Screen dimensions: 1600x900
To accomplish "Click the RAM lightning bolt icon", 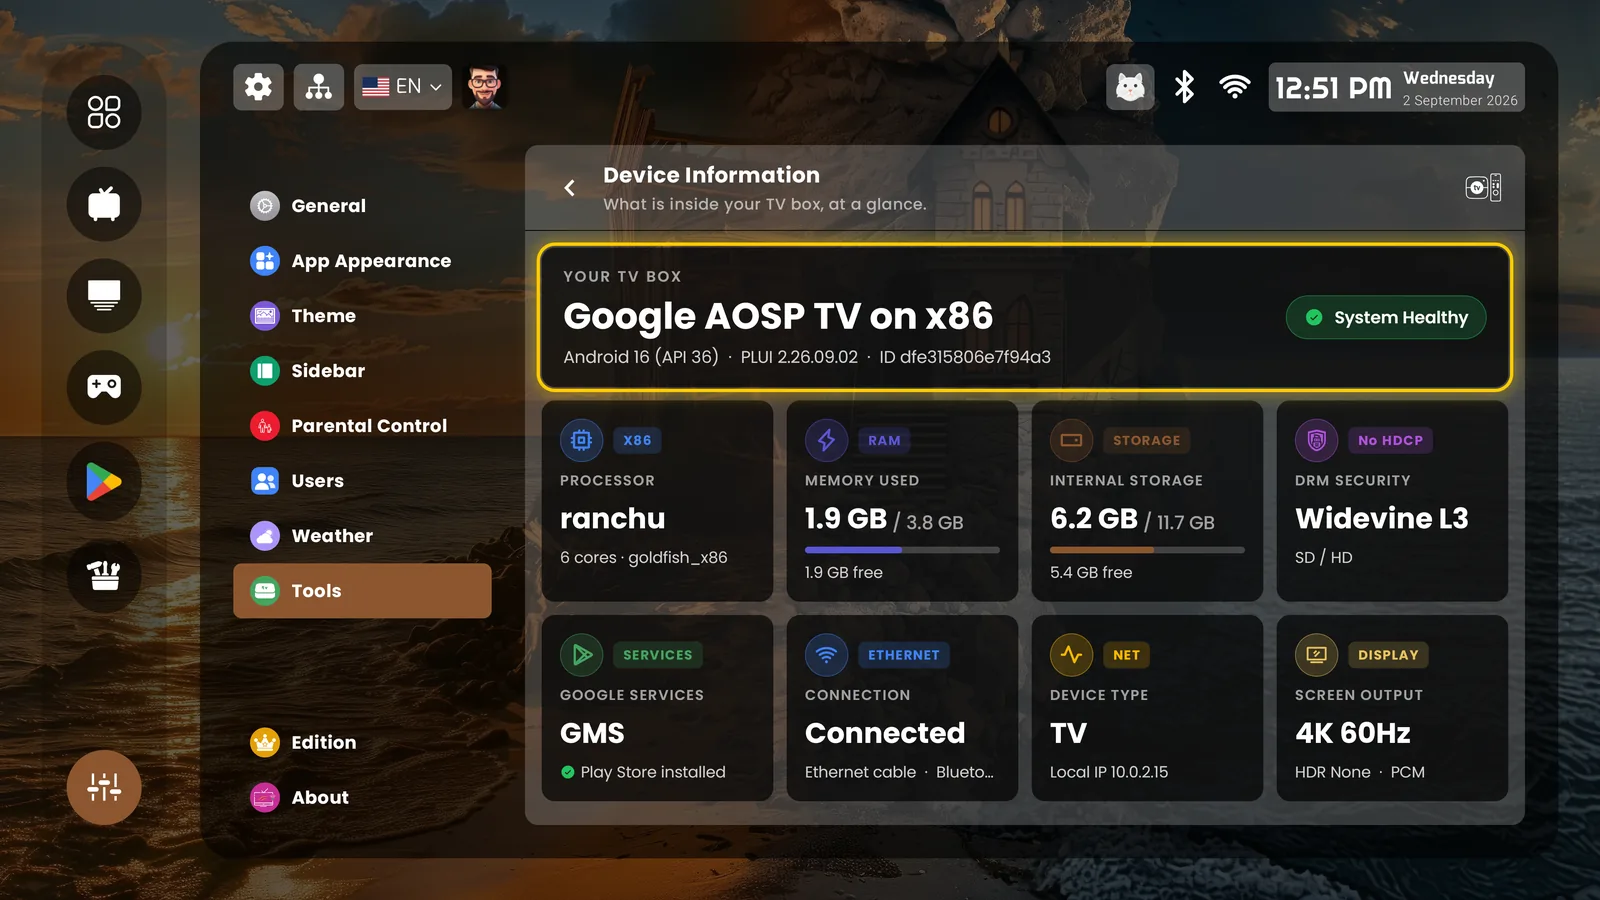I will pyautogui.click(x=826, y=440).
